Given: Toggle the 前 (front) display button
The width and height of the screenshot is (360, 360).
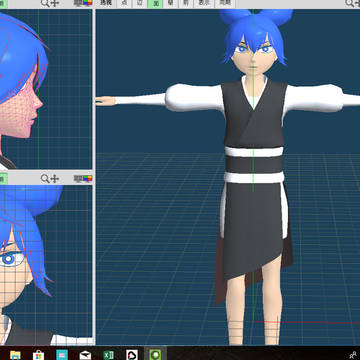Looking at the screenshot, I should 186,3.
